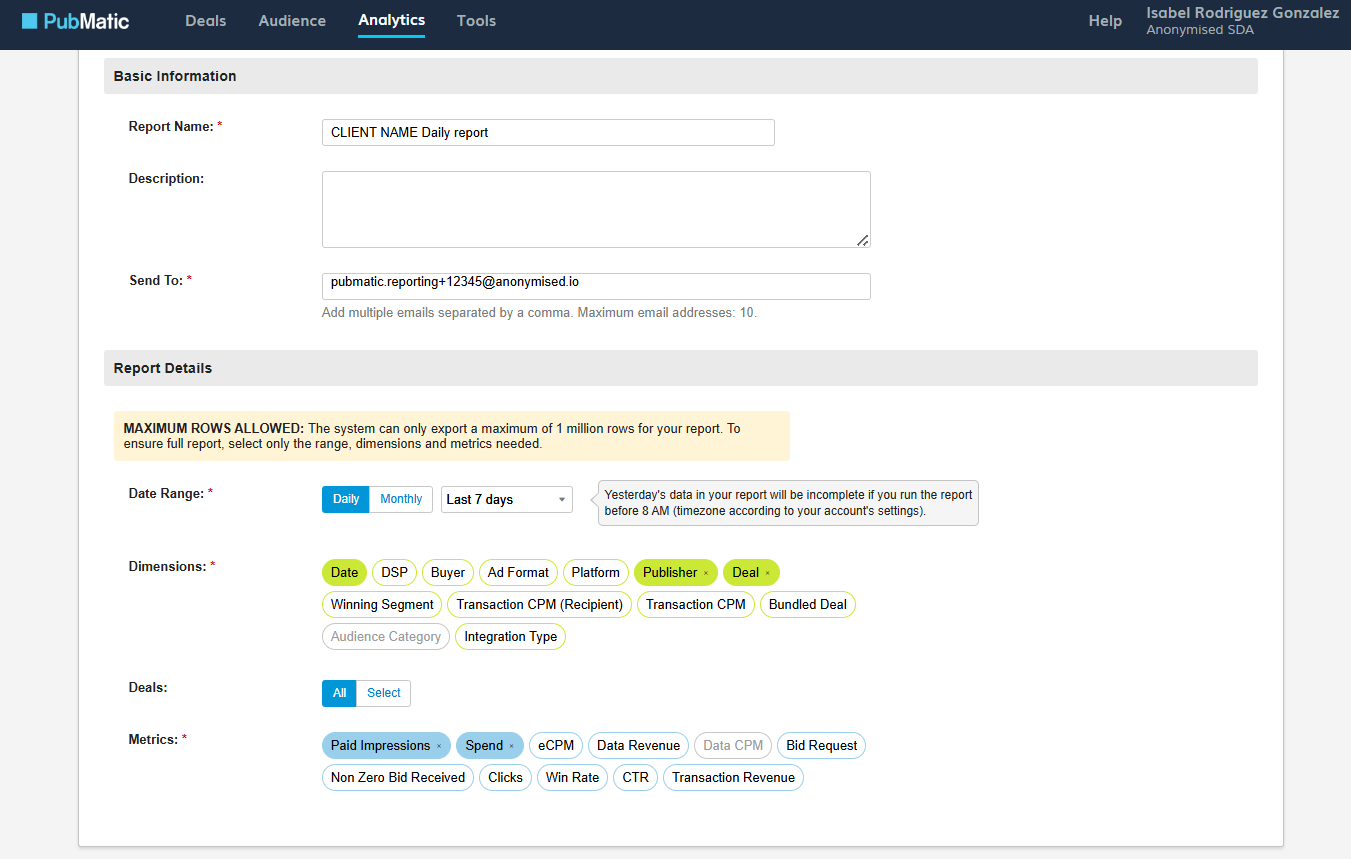This screenshot has height=859, width=1351.
Task: Select the Daily date range option
Action: tap(346, 499)
